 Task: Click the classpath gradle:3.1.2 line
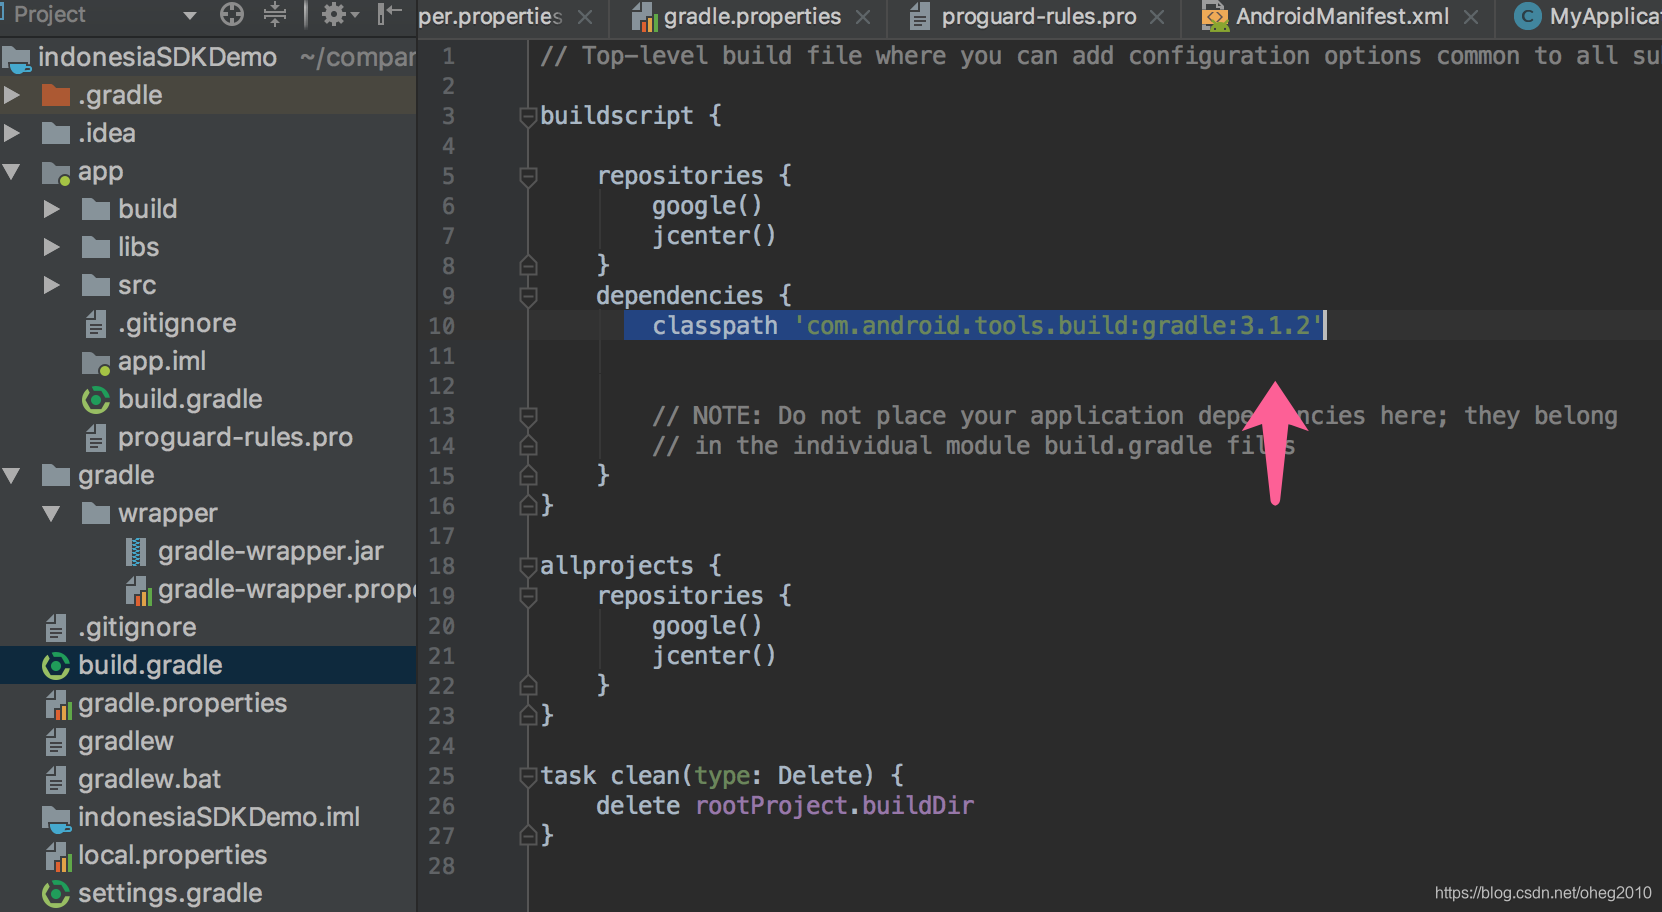(x=987, y=325)
